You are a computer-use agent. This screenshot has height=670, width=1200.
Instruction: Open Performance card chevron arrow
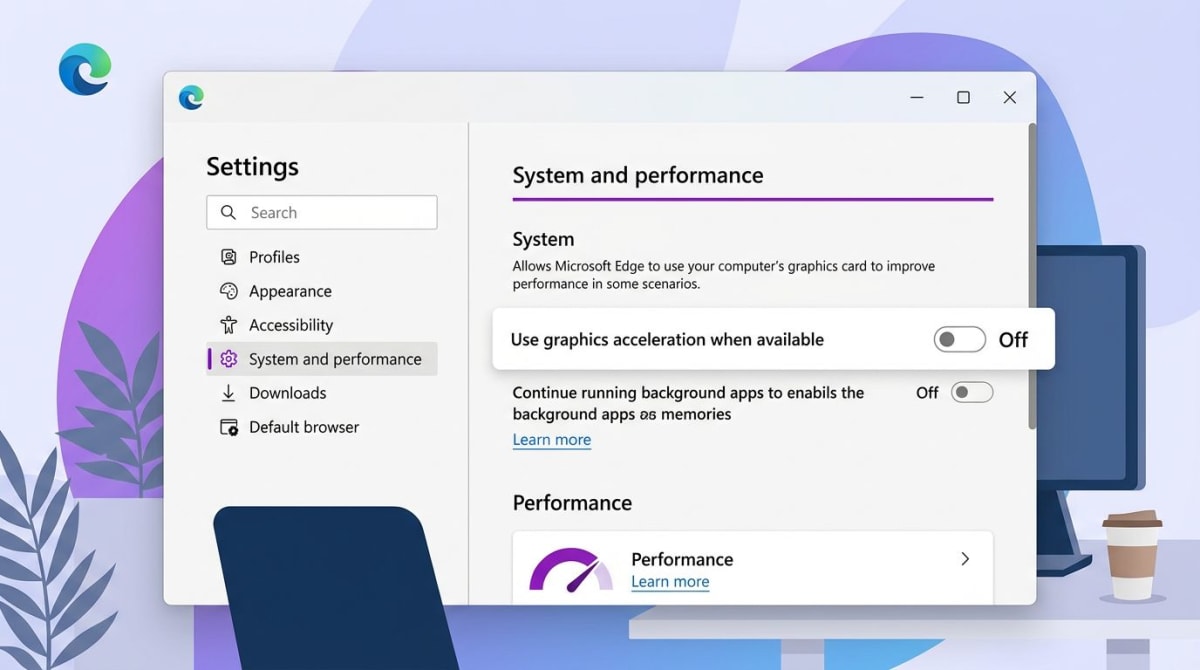(965, 559)
